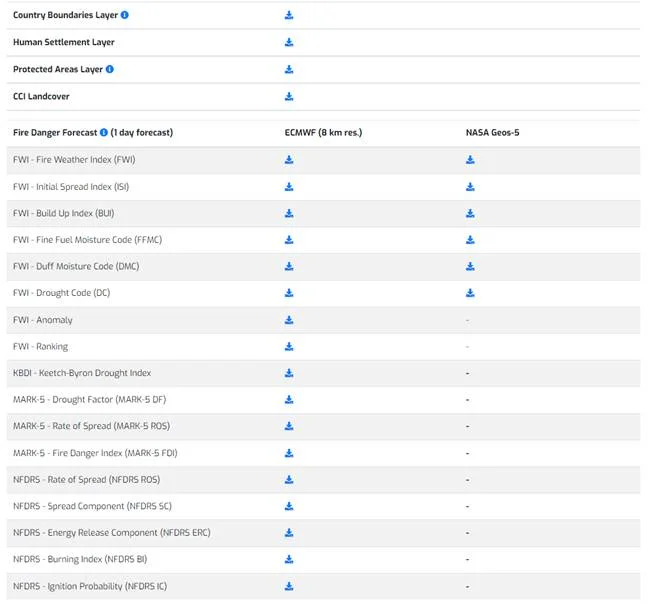Download ECMWF Initial Spread Index (ISI)
This screenshot has width=652, height=611.
point(289,186)
